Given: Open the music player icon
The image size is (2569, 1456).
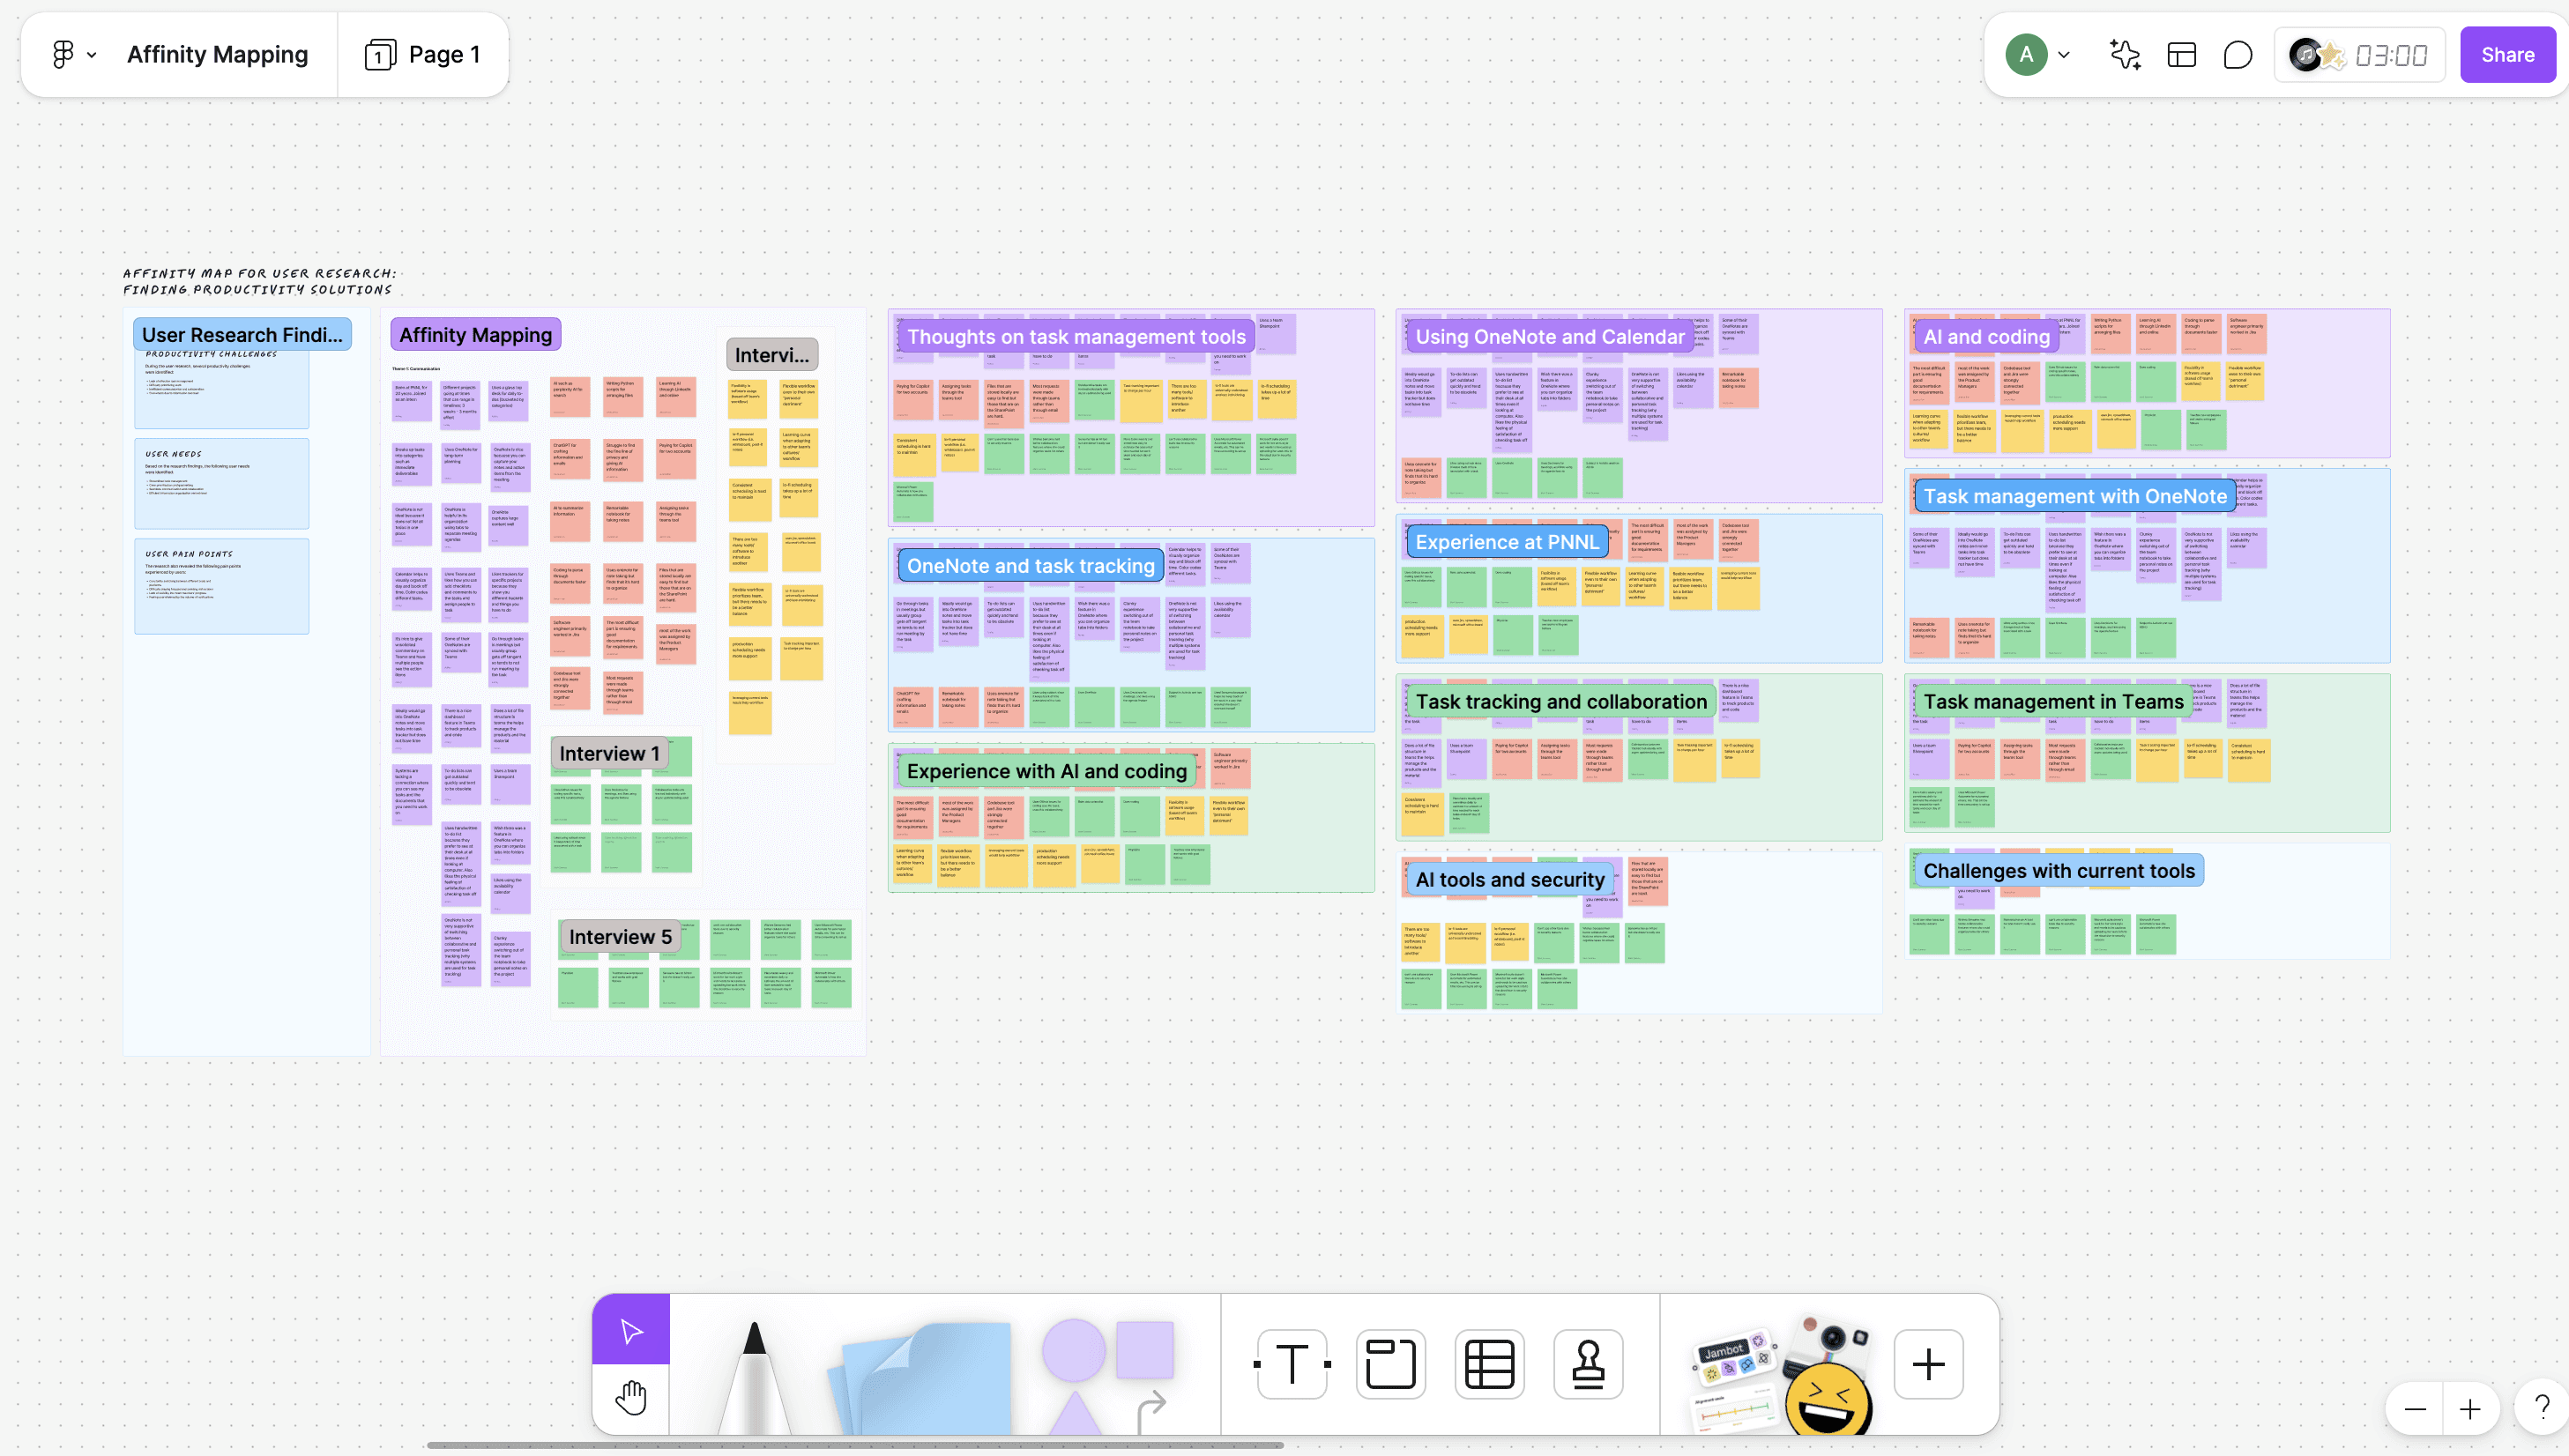Looking at the screenshot, I should click(2305, 54).
